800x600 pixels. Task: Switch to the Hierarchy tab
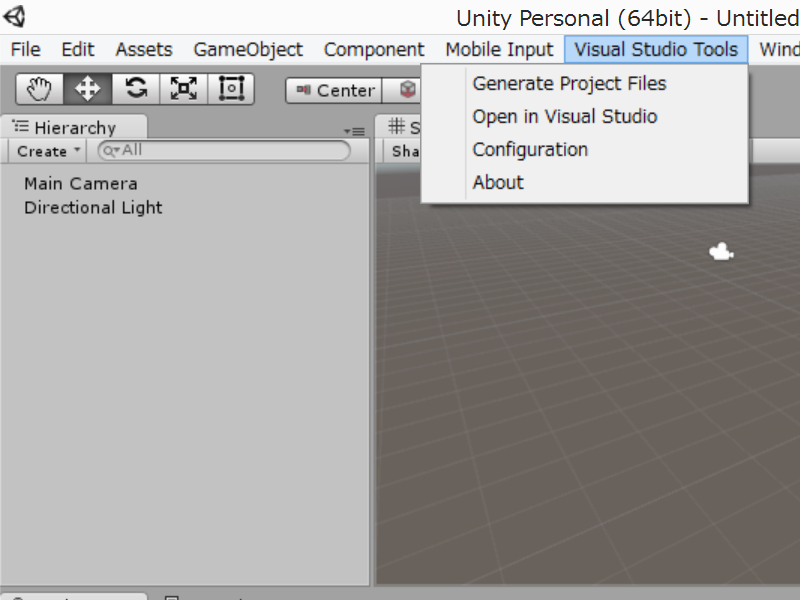coord(74,127)
